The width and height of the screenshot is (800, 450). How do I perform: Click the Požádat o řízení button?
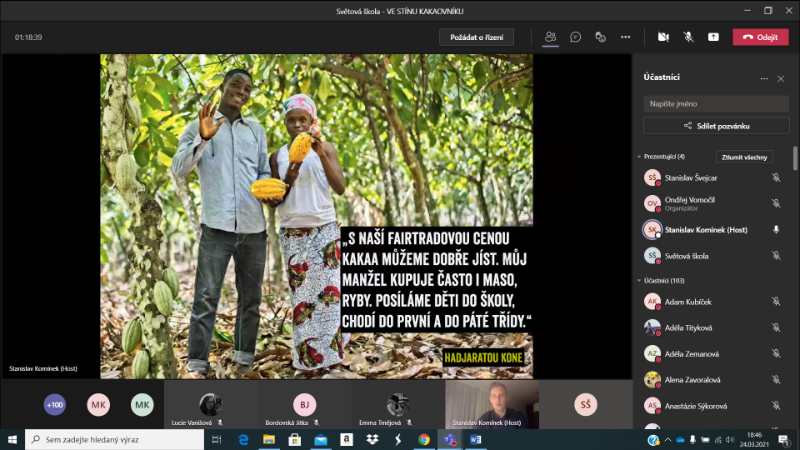[x=477, y=37]
